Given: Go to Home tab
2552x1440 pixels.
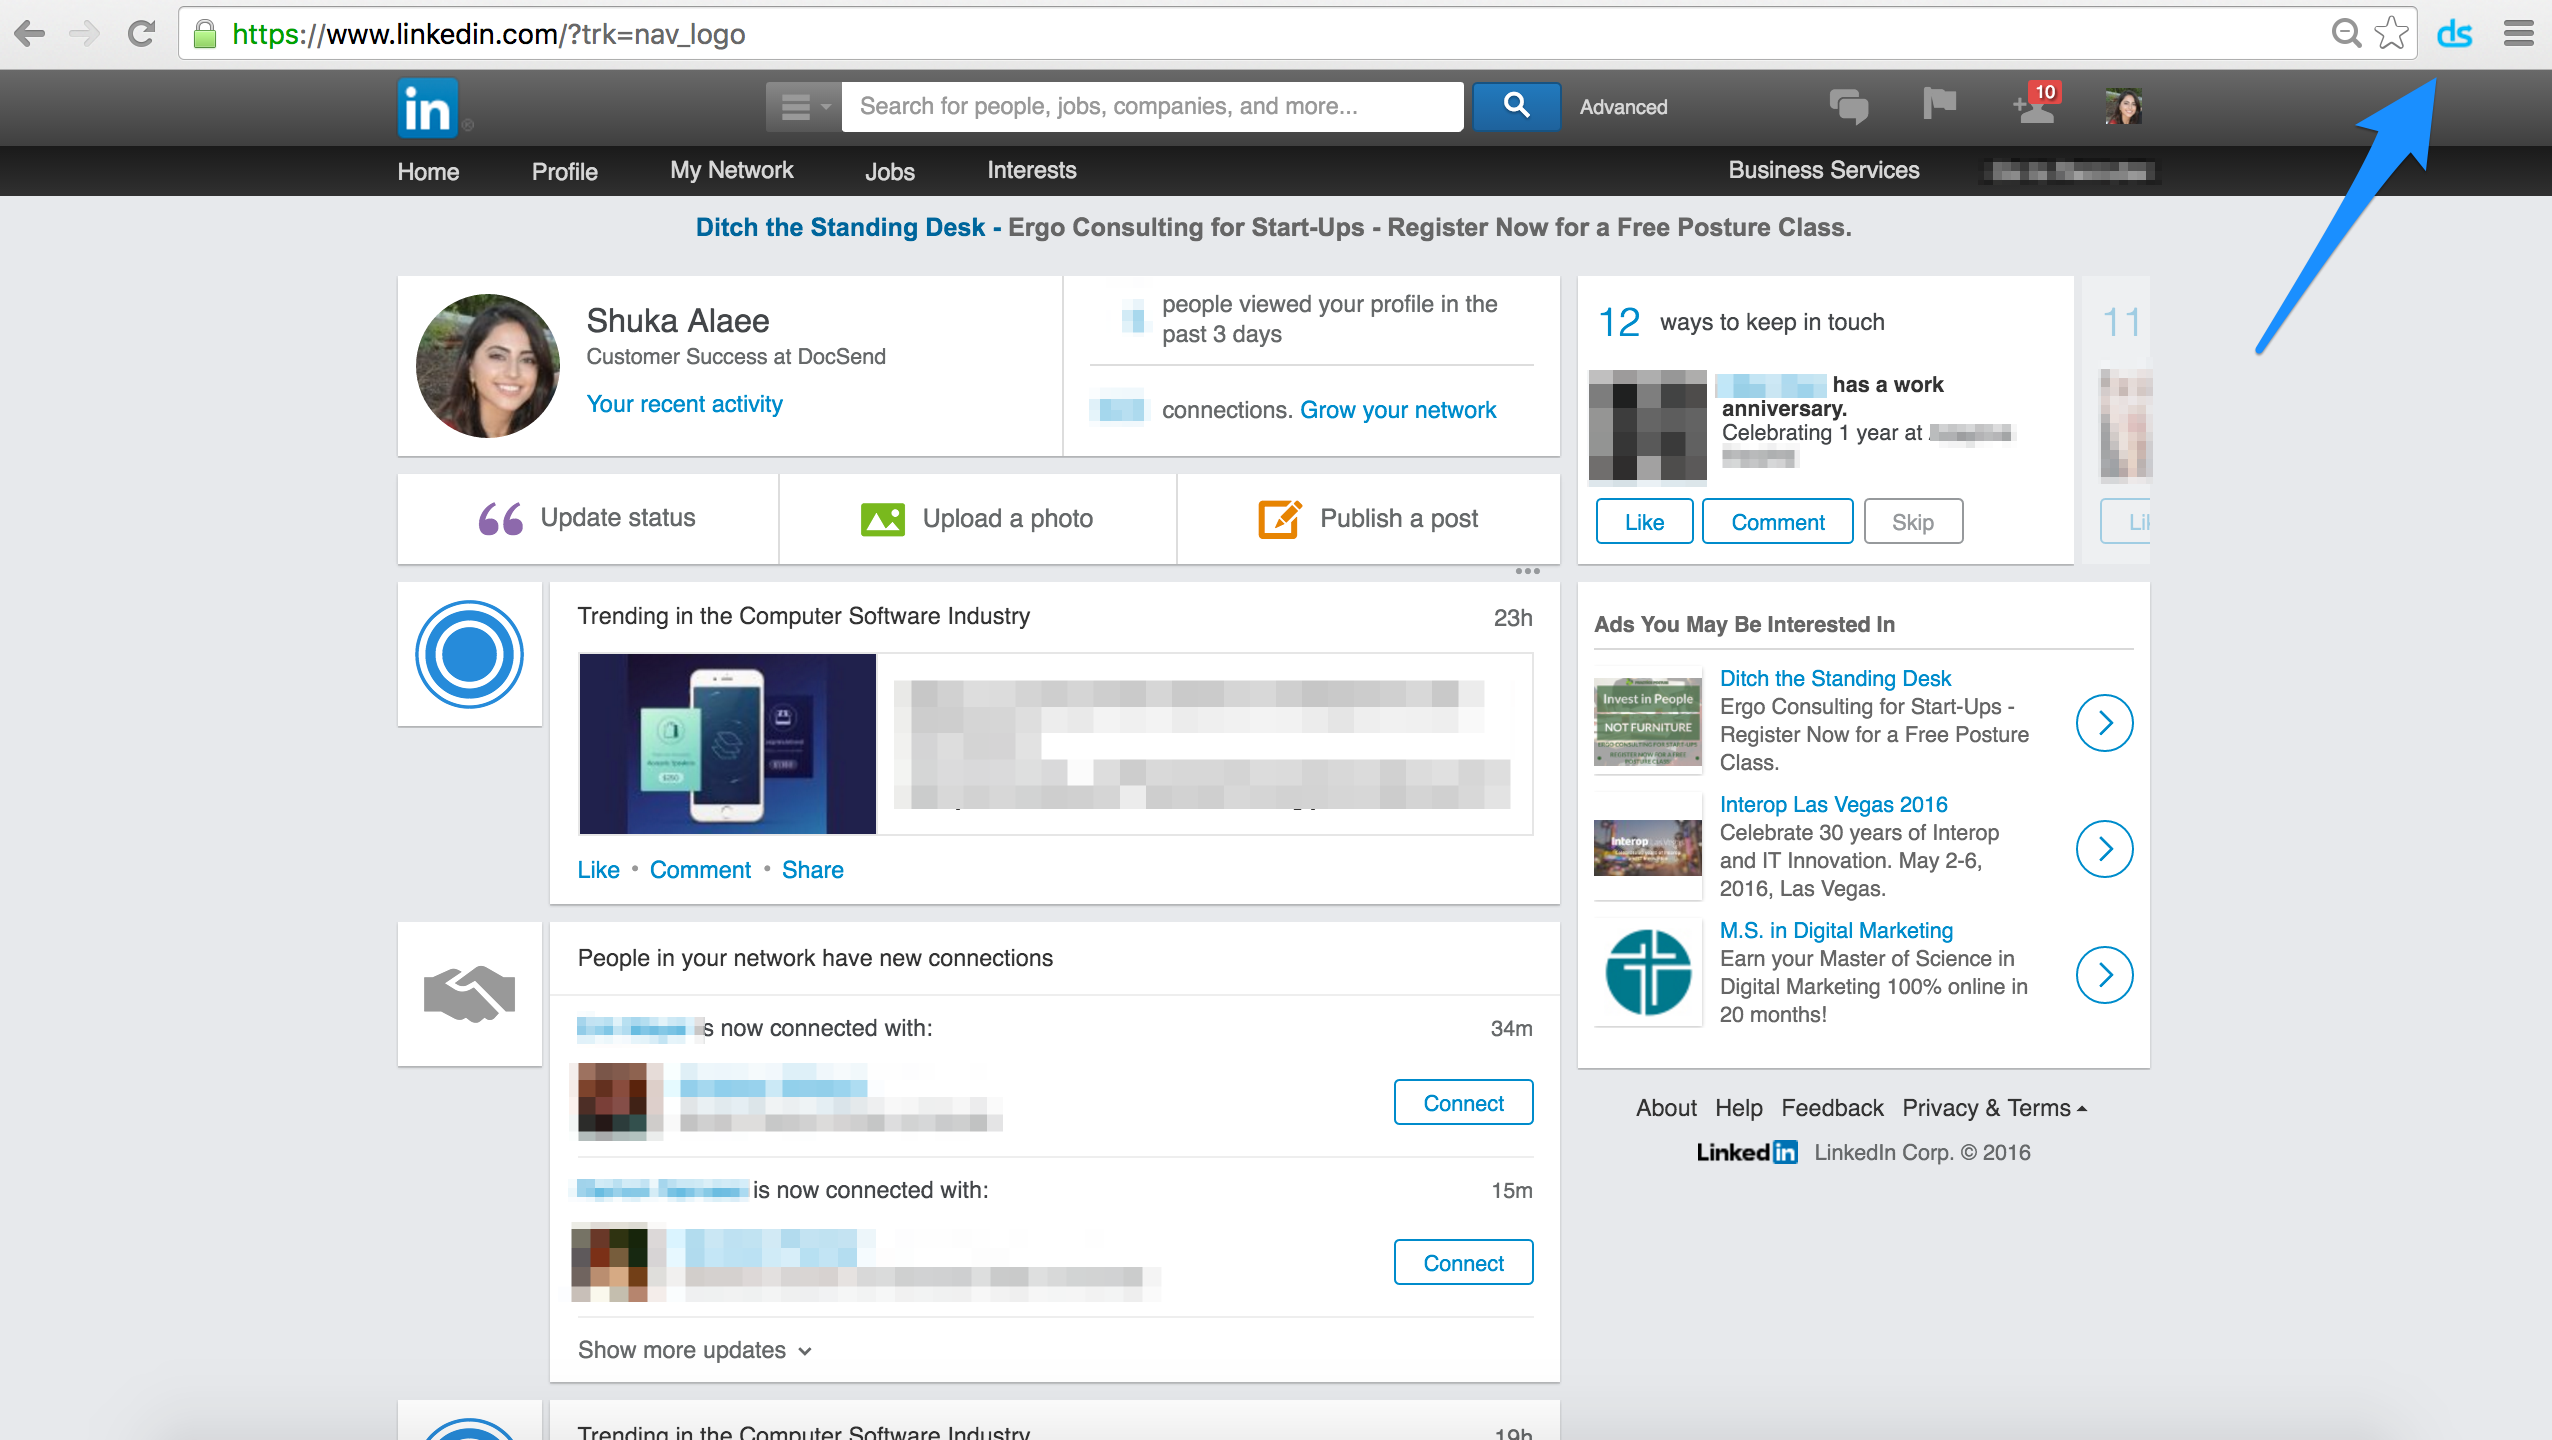Looking at the screenshot, I should point(428,171).
